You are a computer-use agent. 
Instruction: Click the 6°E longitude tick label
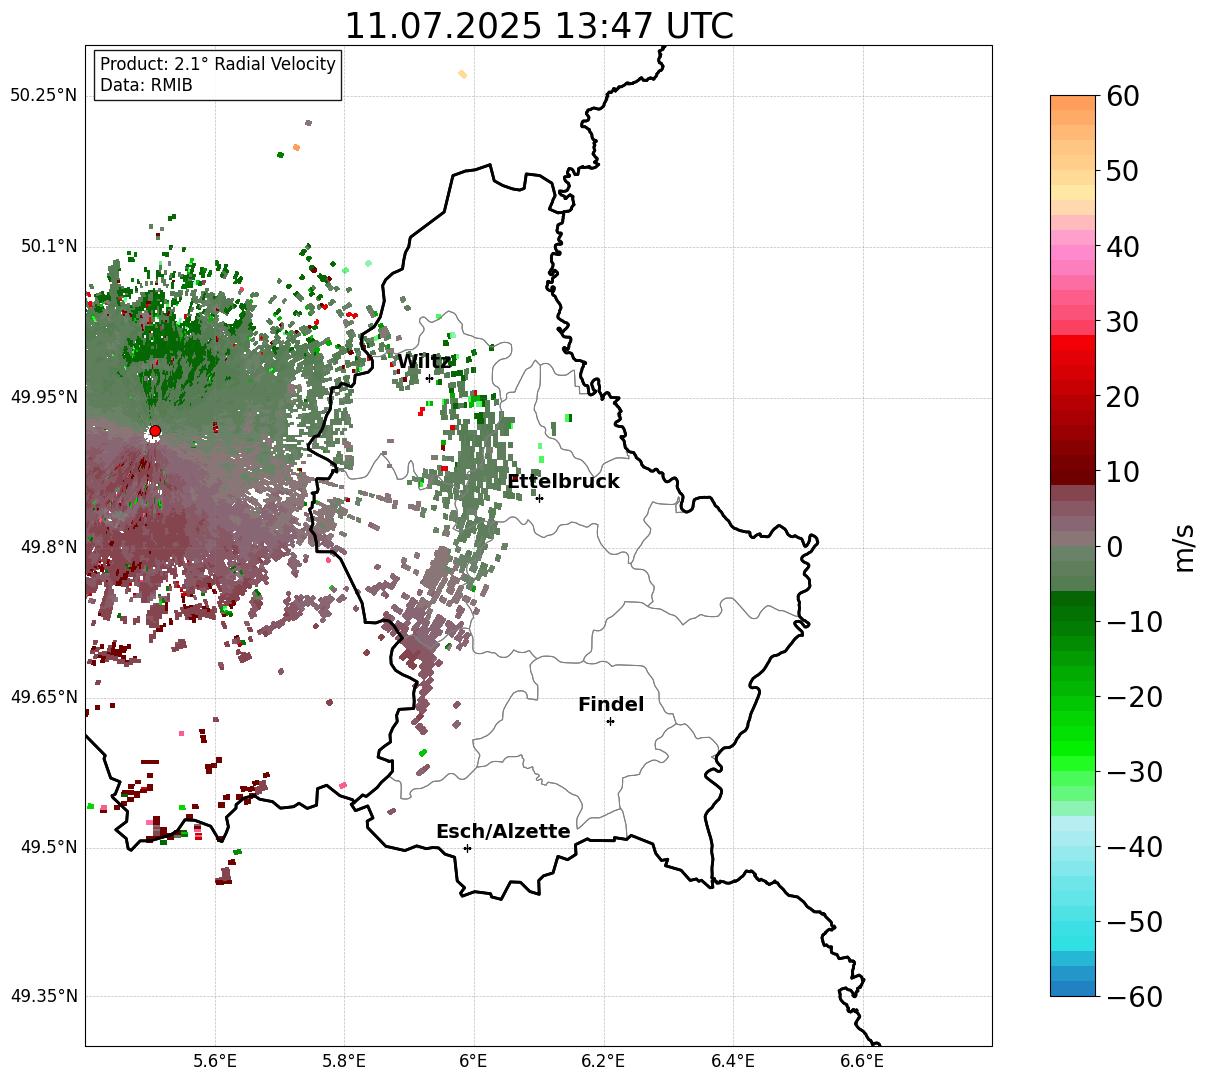point(474,1061)
